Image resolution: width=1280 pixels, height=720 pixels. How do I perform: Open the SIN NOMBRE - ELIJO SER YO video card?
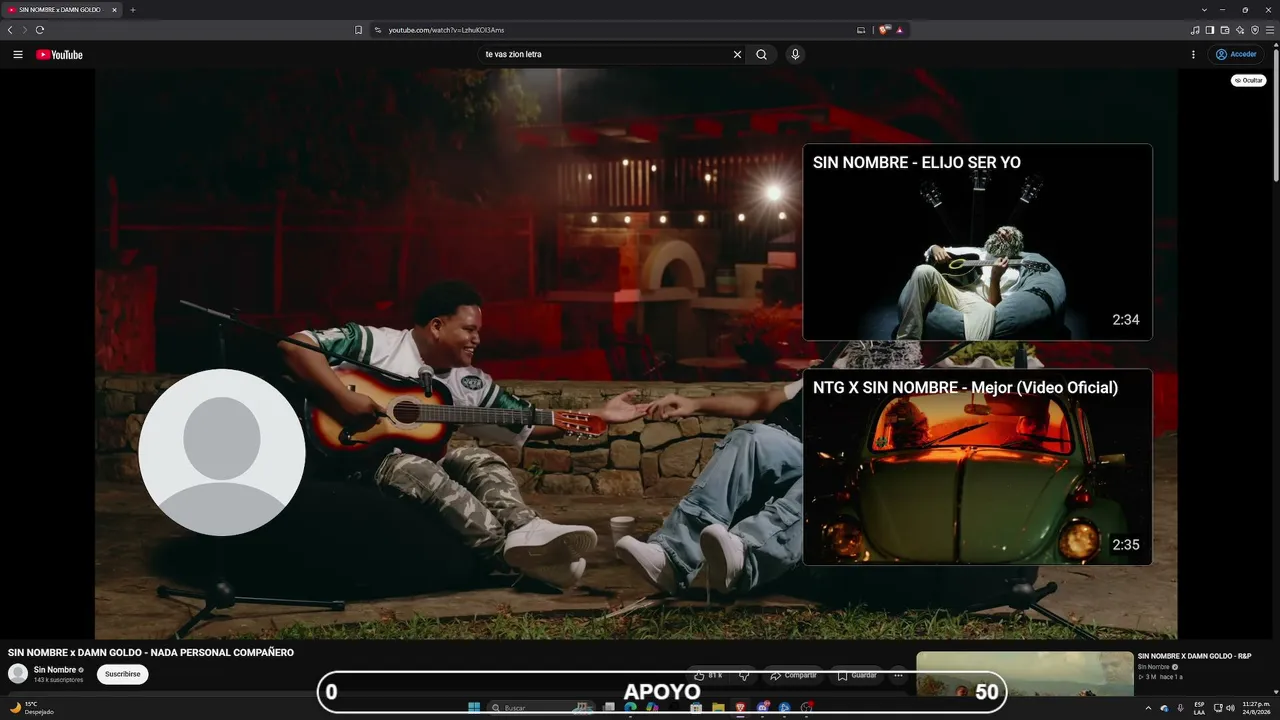tap(977, 242)
